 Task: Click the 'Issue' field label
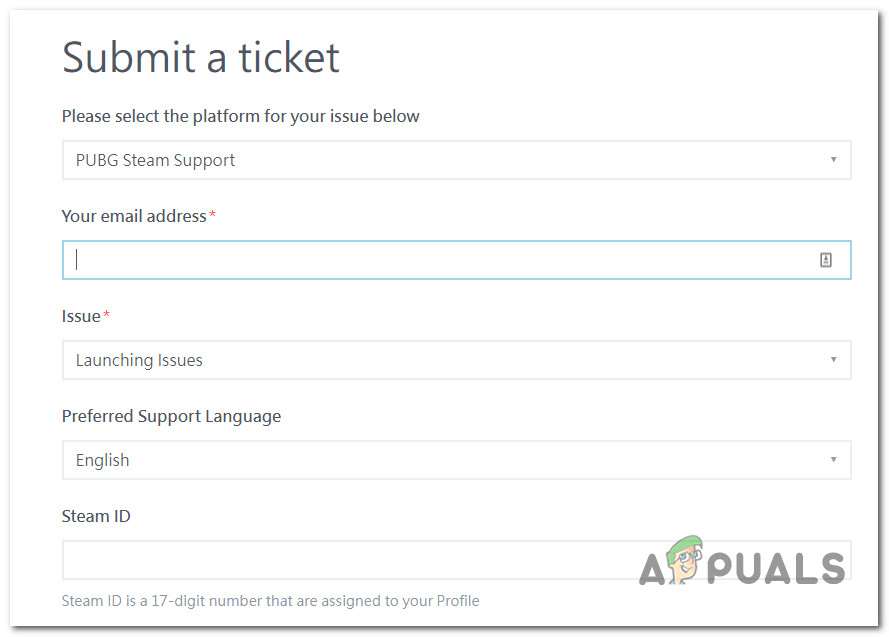tap(81, 316)
